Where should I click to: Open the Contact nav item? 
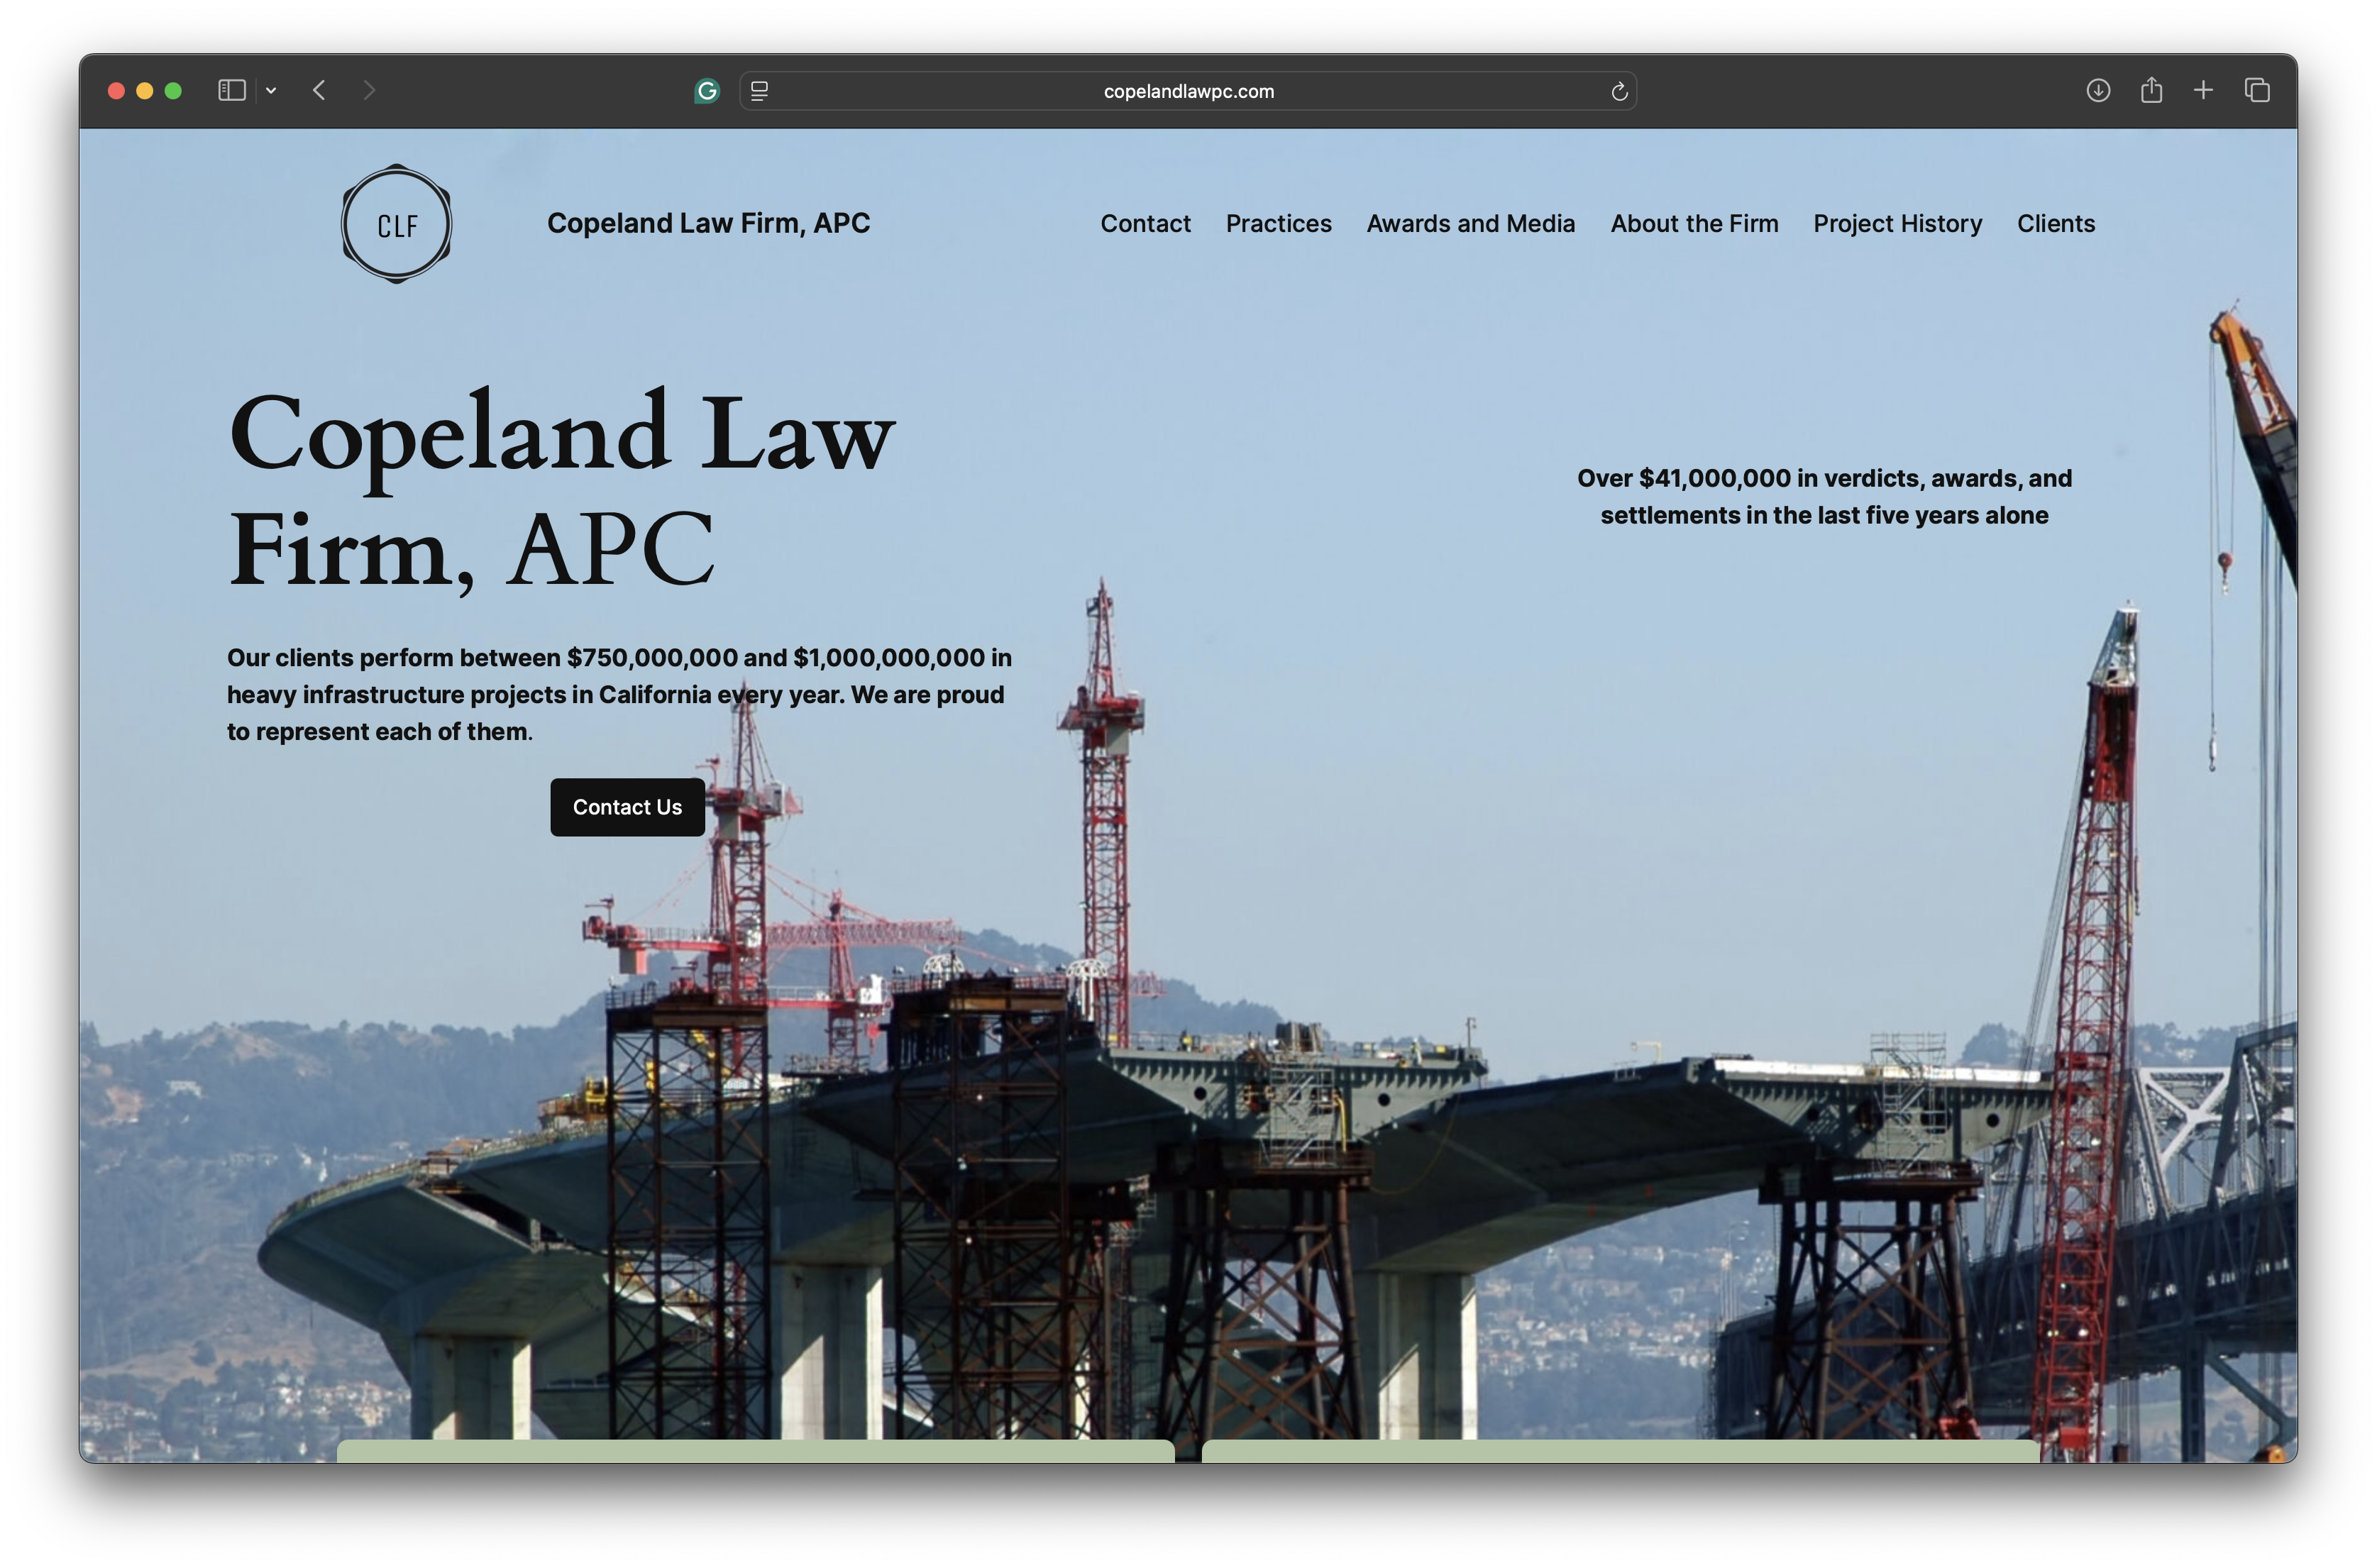(1145, 224)
